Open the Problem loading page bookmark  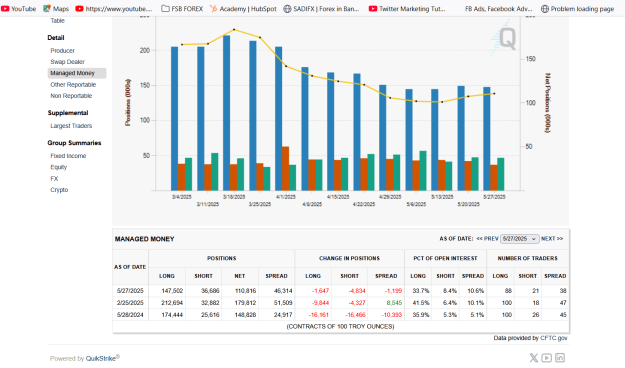(x=577, y=8)
